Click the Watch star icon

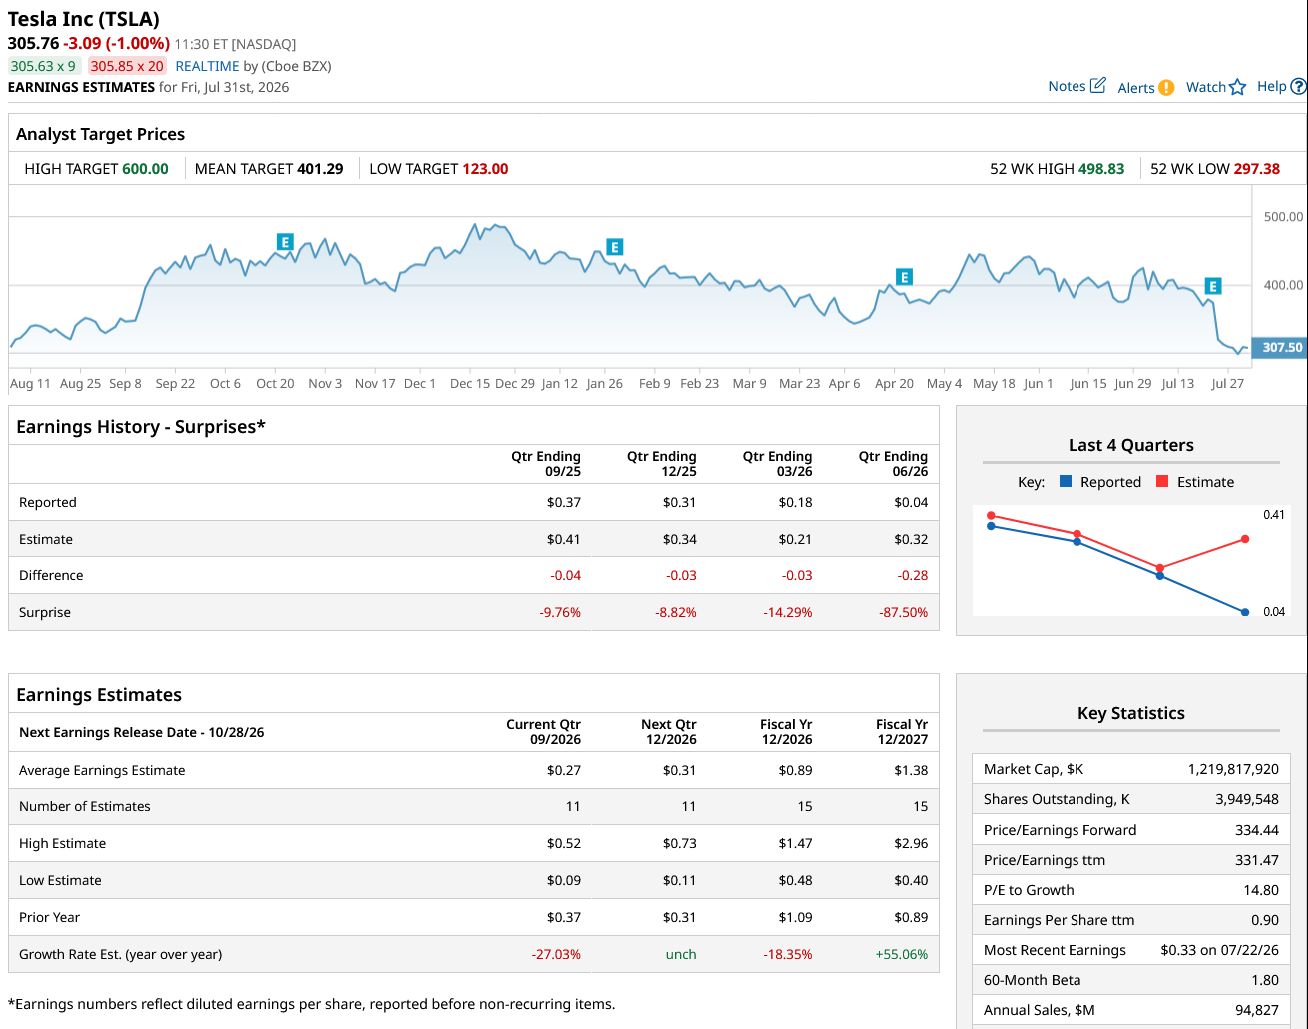(x=1238, y=87)
